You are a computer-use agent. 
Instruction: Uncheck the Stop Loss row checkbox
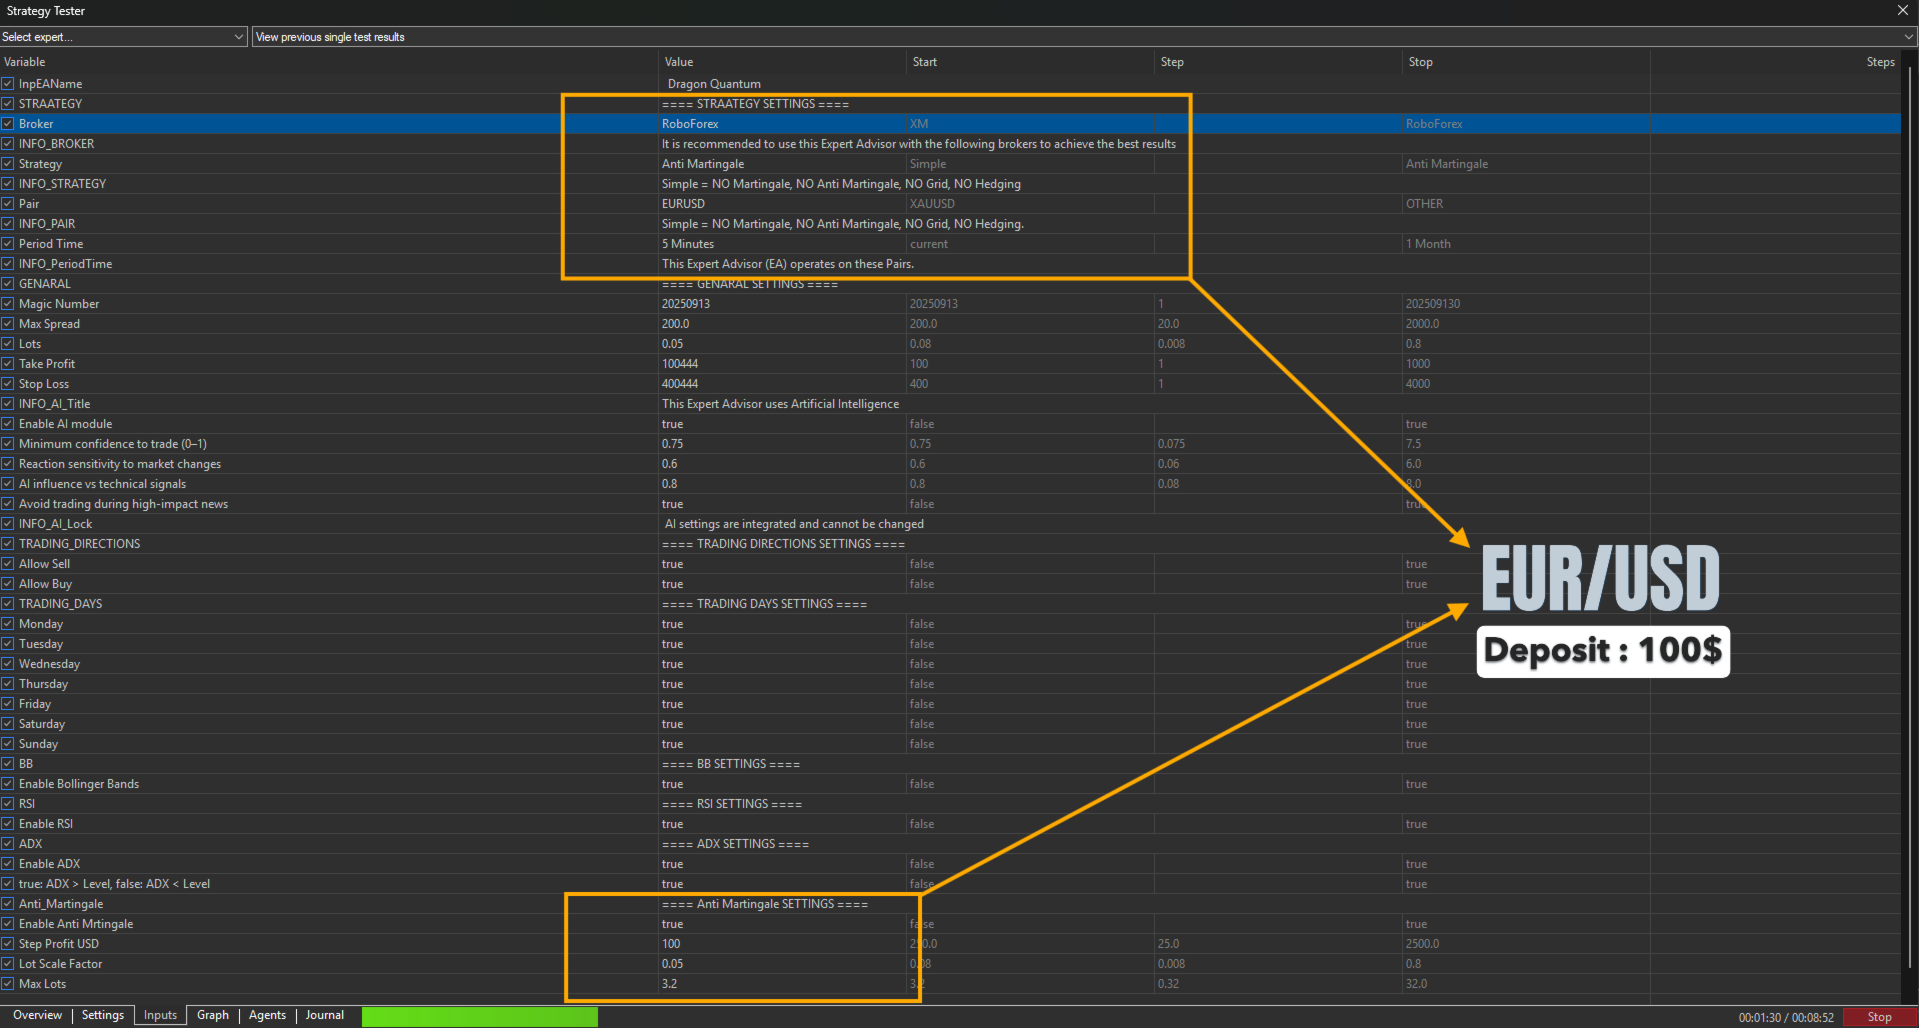pyautogui.click(x=8, y=384)
